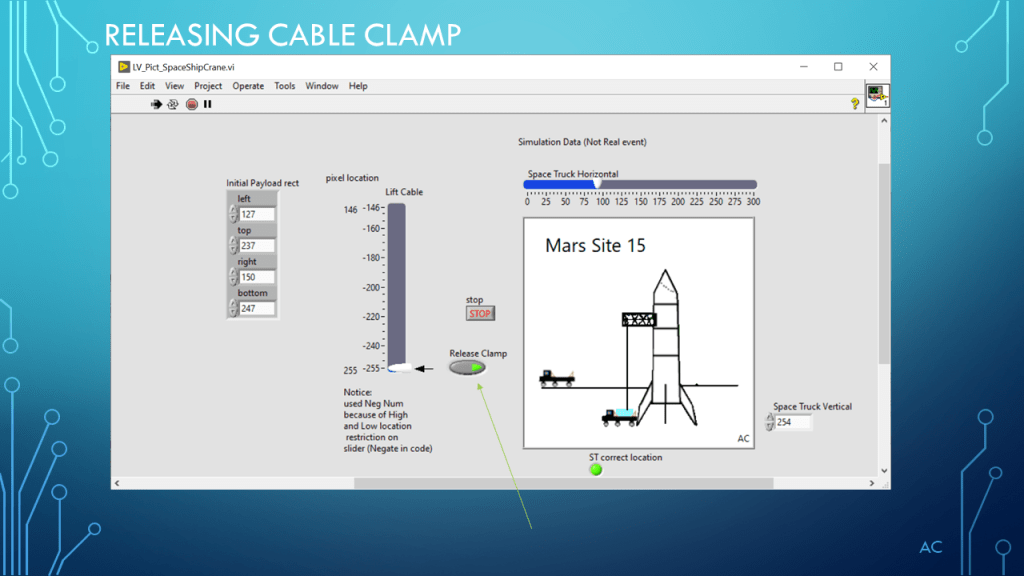Click the ST correct location green LED
This screenshot has height=576, width=1024.
click(x=596, y=469)
